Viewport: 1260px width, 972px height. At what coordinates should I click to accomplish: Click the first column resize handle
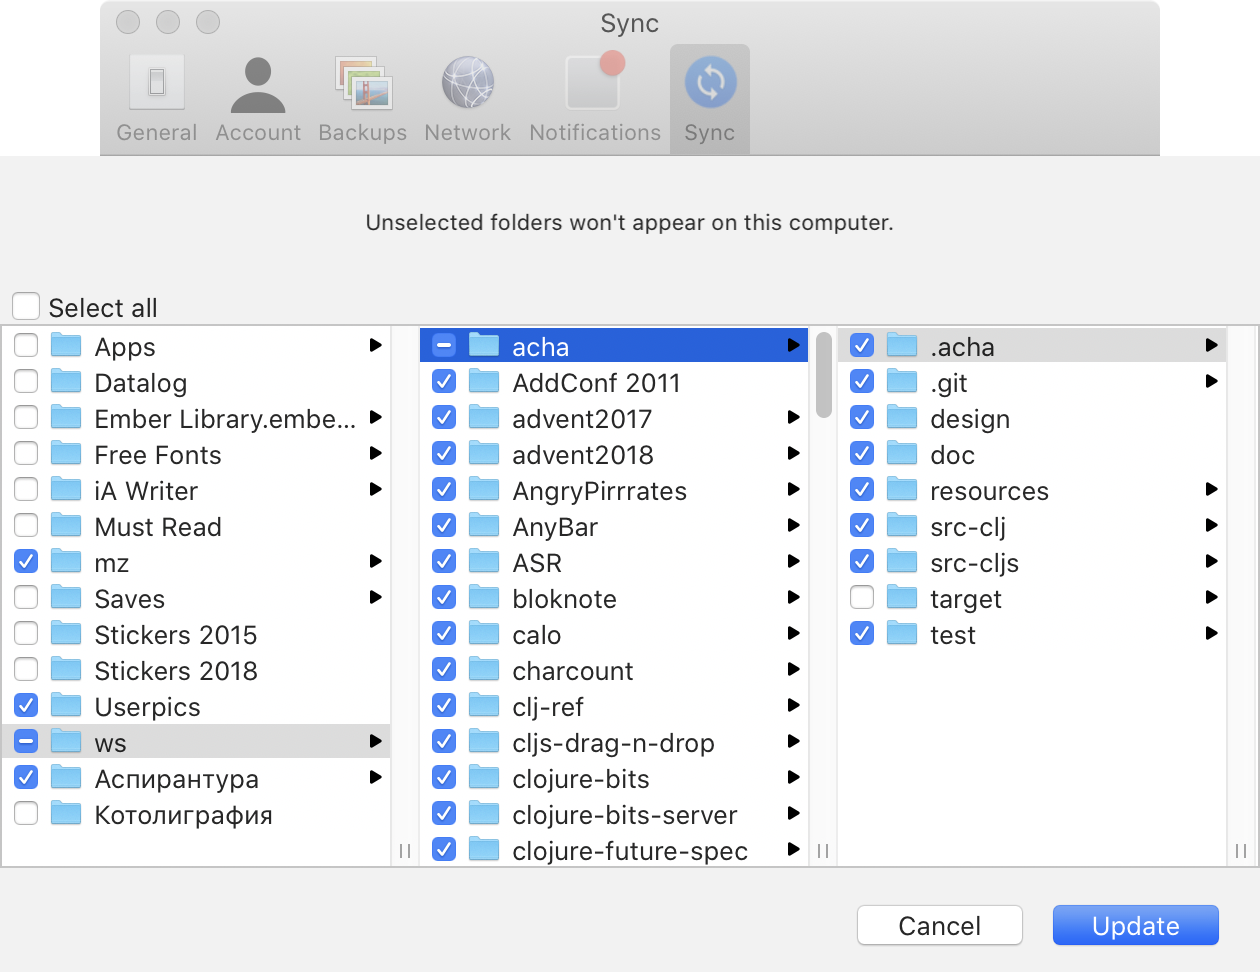pyautogui.click(x=405, y=851)
